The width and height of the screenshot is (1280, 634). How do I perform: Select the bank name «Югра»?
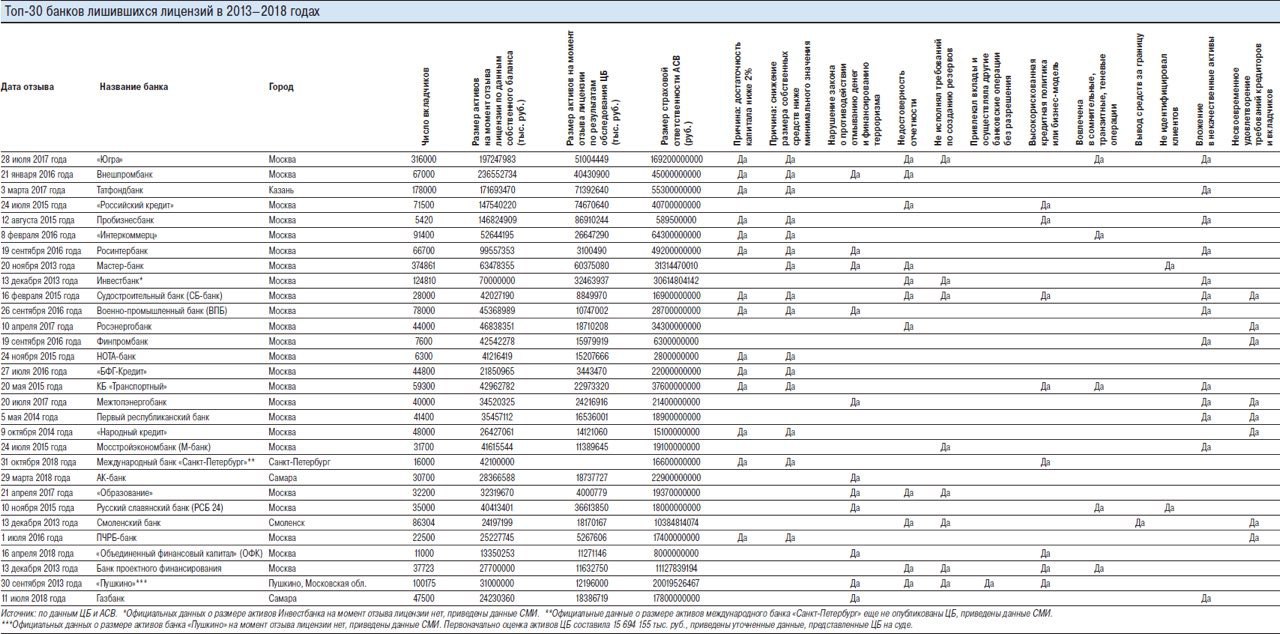tap(110, 159)
